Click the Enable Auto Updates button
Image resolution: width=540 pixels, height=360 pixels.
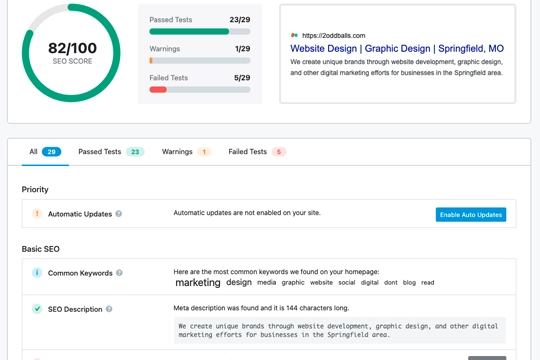(x=471, y=215)
